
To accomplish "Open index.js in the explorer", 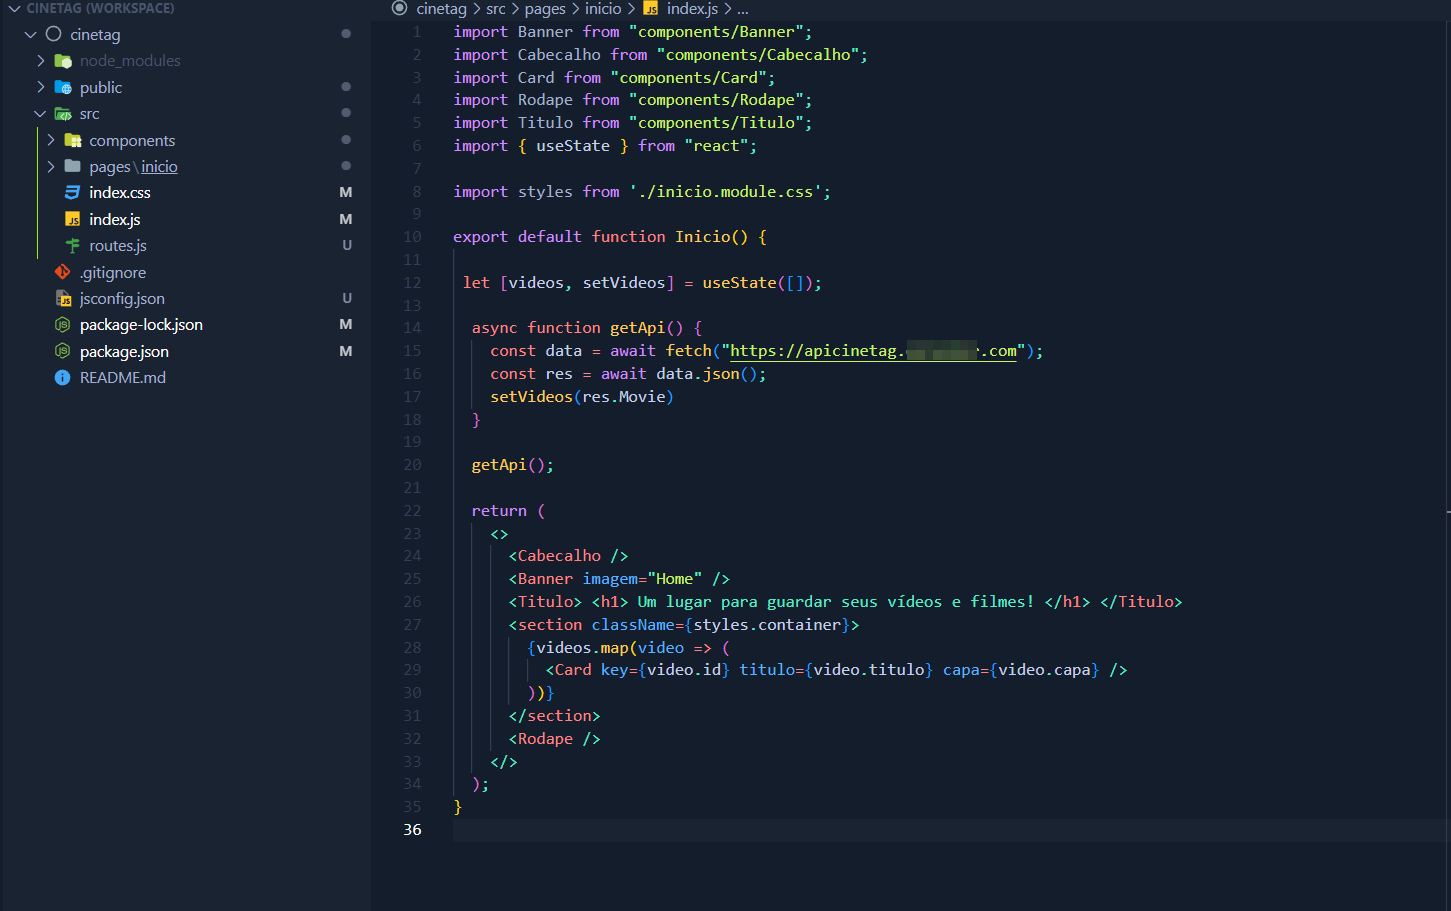I will tap(115, 219).
